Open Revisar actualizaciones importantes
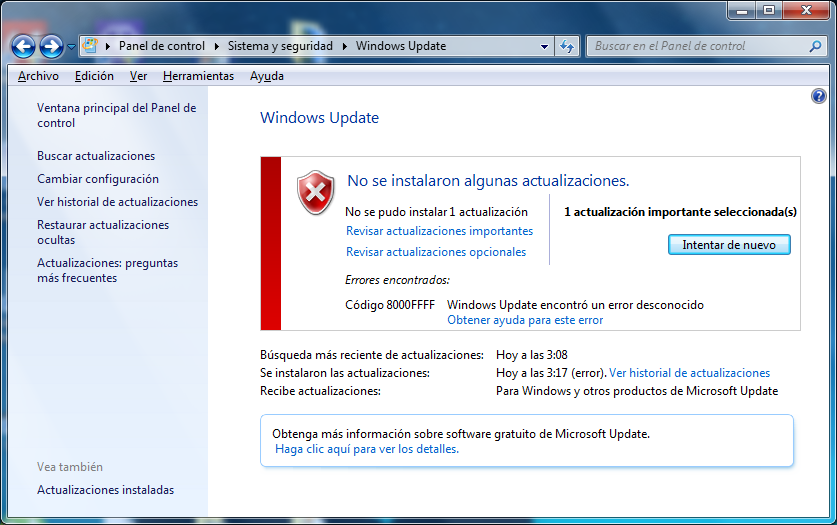 click(439, 231)
